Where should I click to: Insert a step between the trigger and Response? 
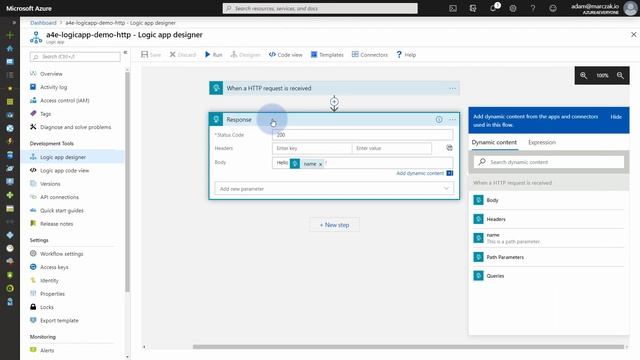(x=334, y=102)
